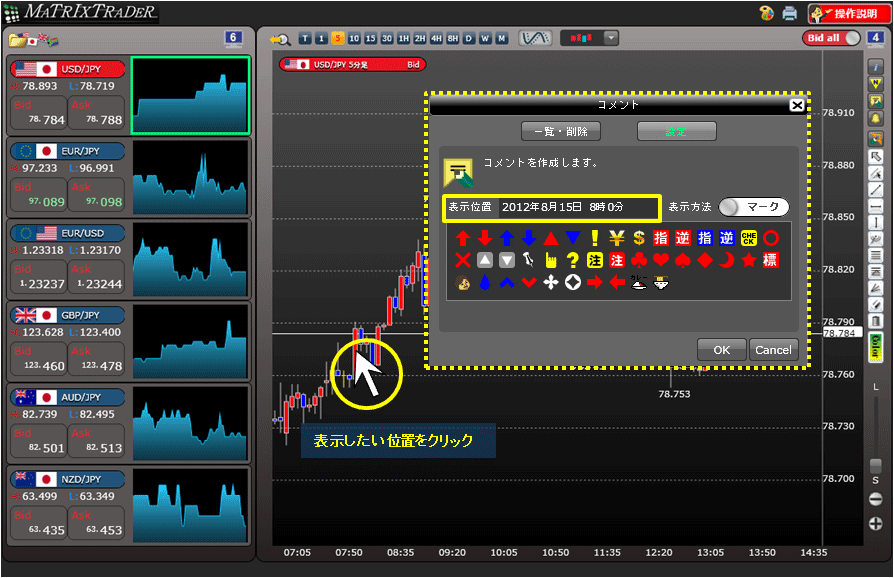
Task: Click Cancel in the comment dialog
Action: [x=773, y=349]
